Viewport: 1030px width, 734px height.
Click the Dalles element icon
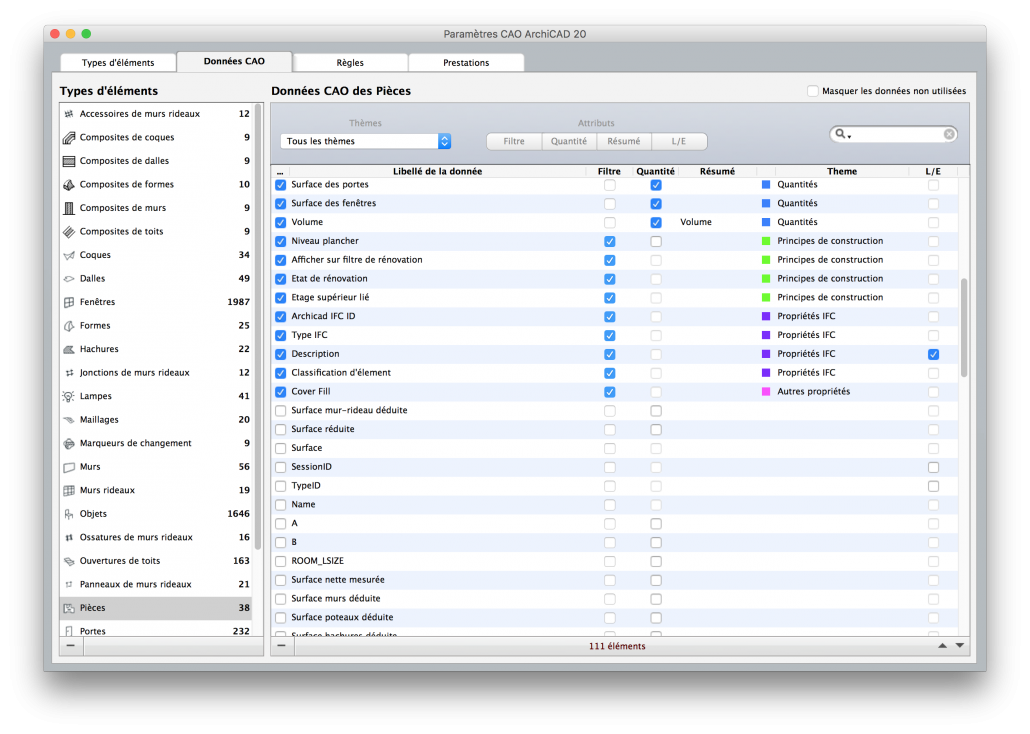[x=69, y=279]
